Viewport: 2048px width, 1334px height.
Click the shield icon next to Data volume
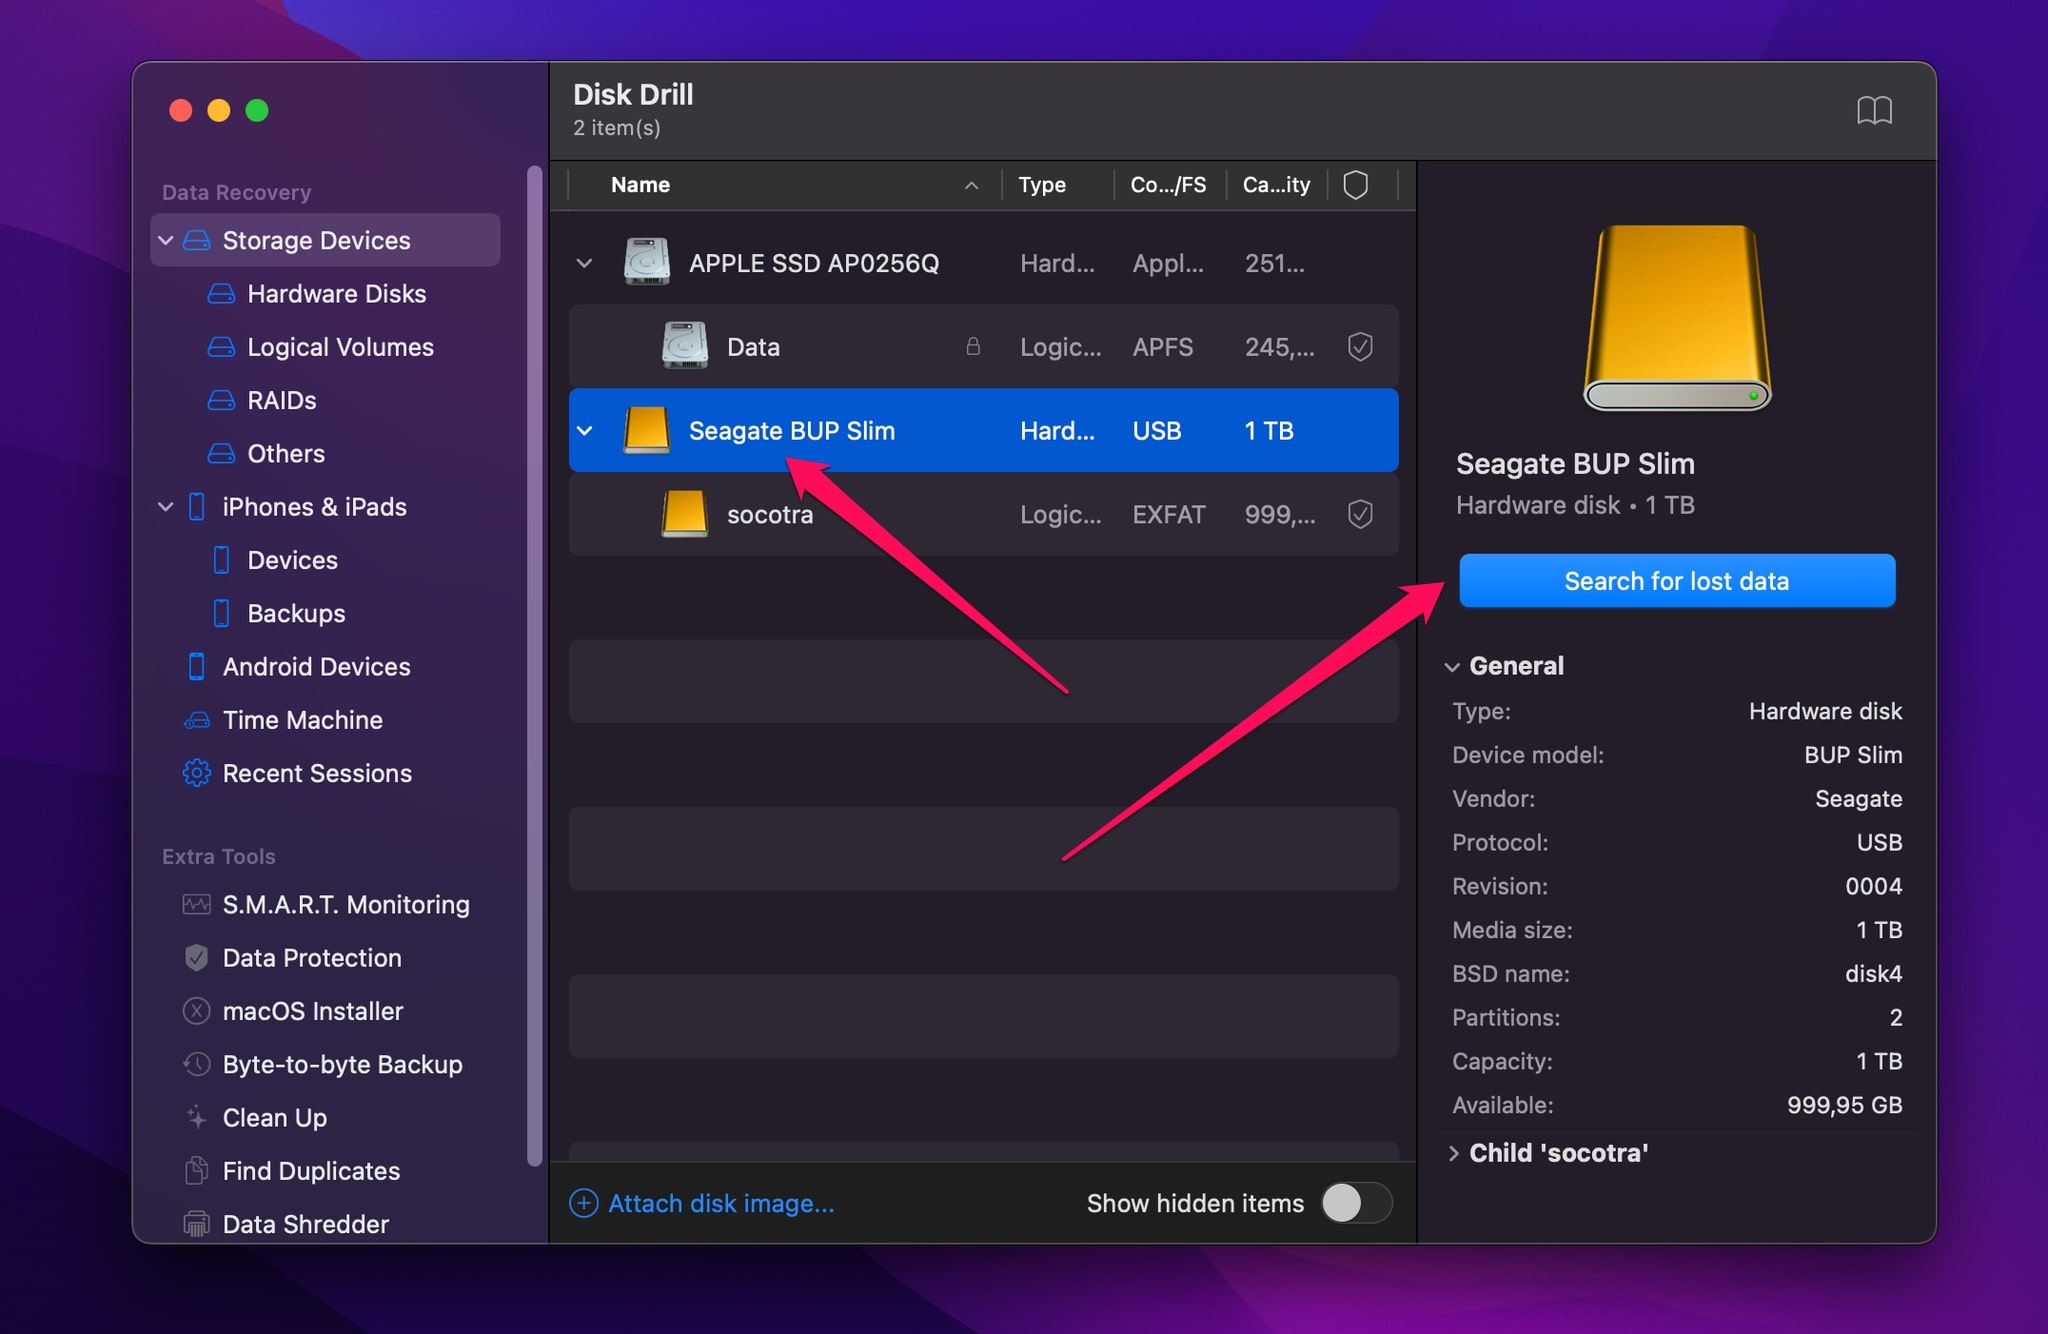coord(1360,346)
